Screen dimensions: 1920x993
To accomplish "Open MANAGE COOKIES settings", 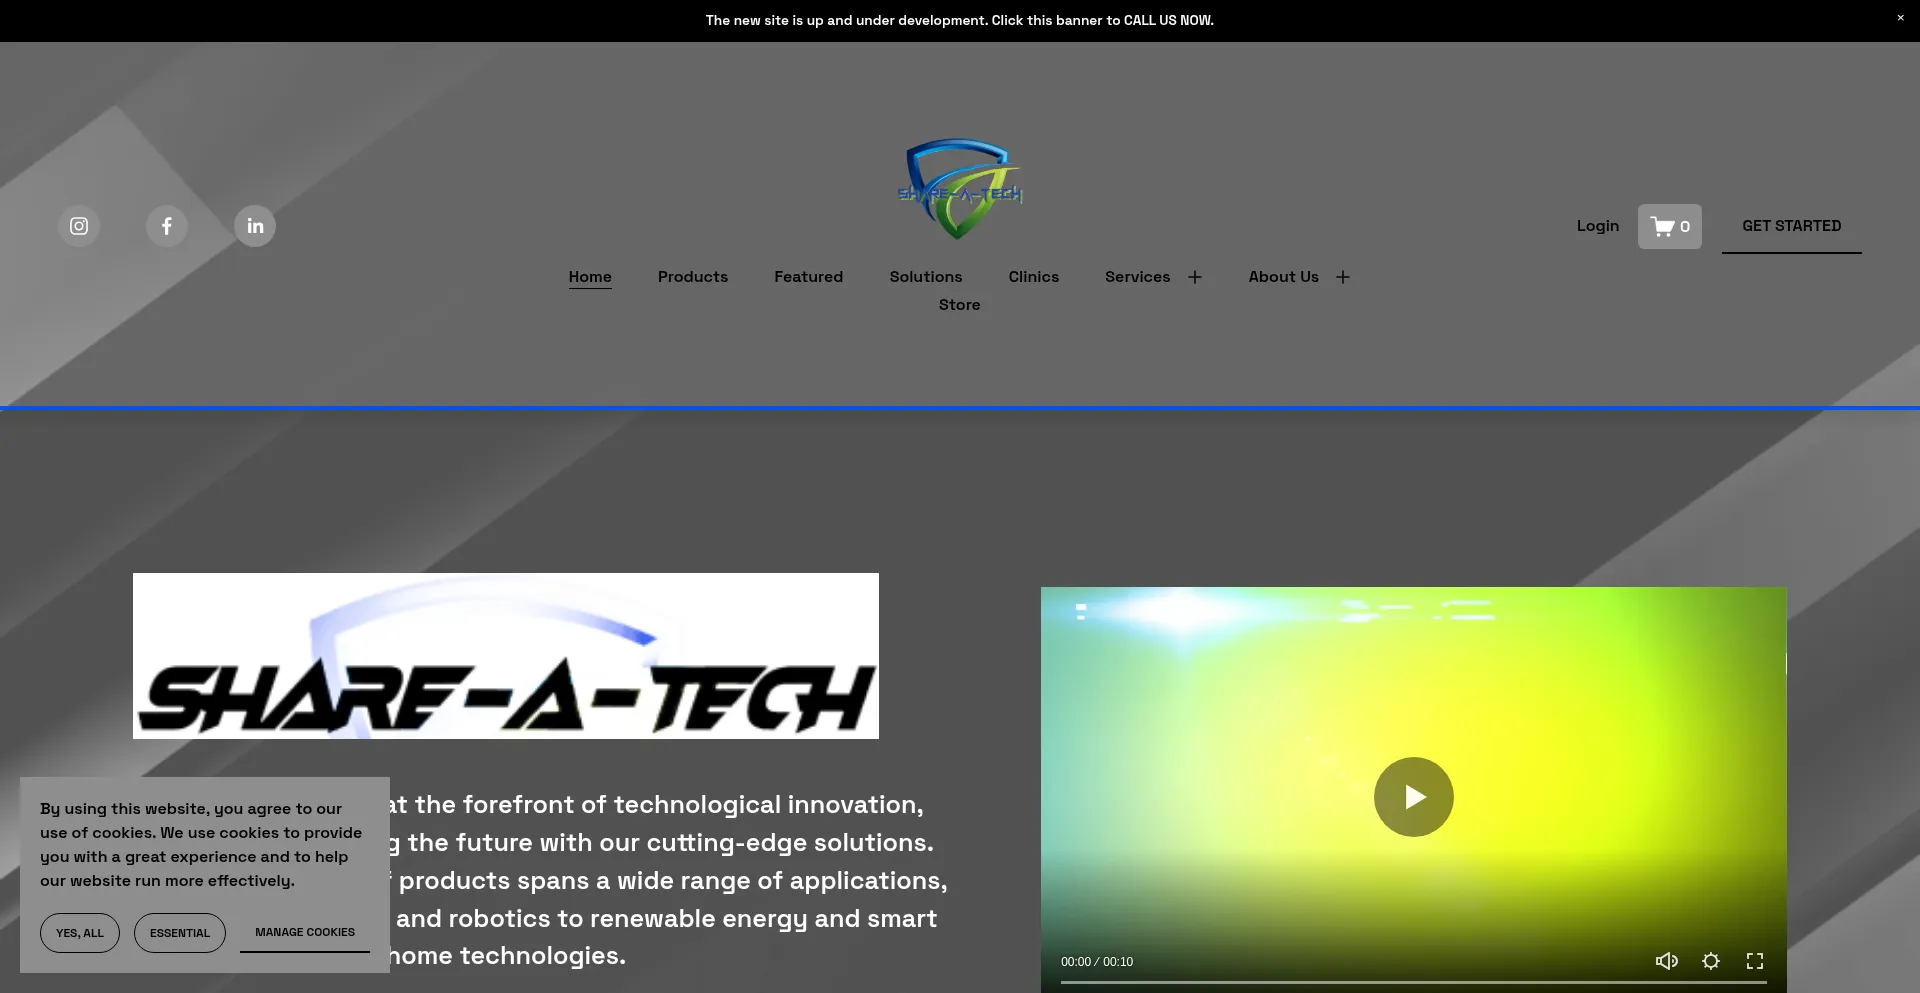I will click(305, 932).
